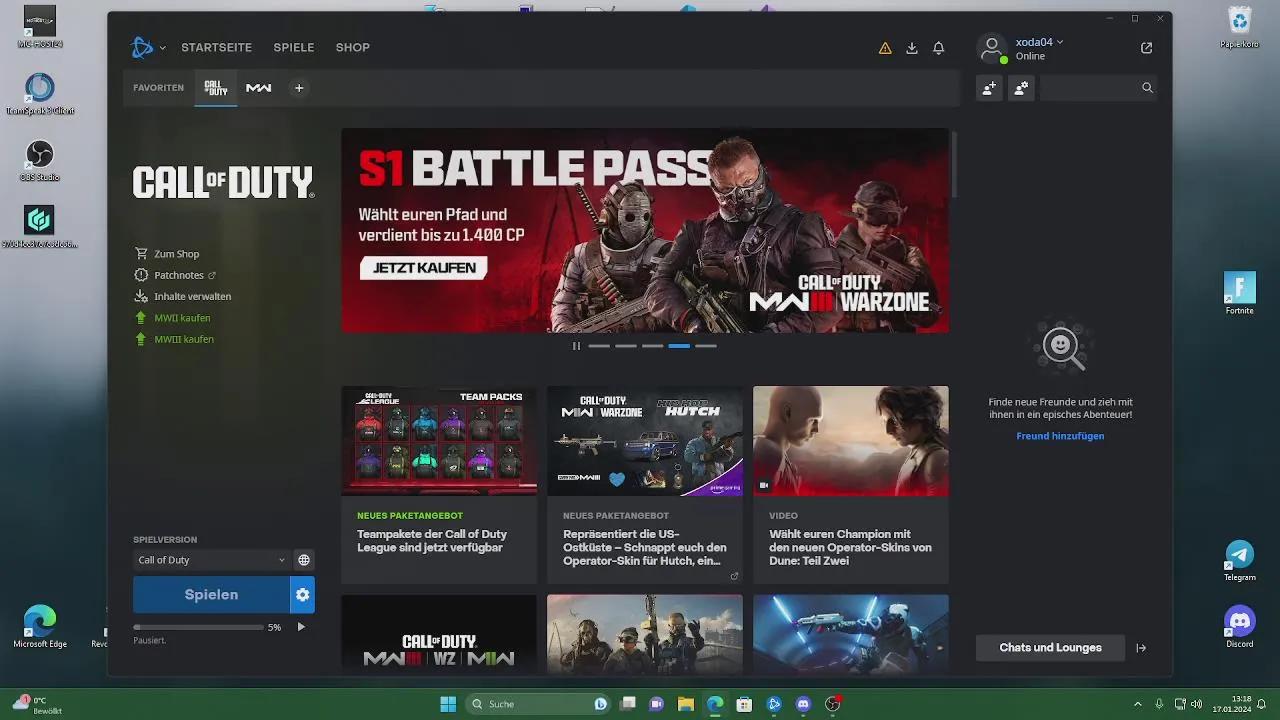The image size is (1280, 720).
Task: Click the MWIII kaufen link
Action: (184, 339)
